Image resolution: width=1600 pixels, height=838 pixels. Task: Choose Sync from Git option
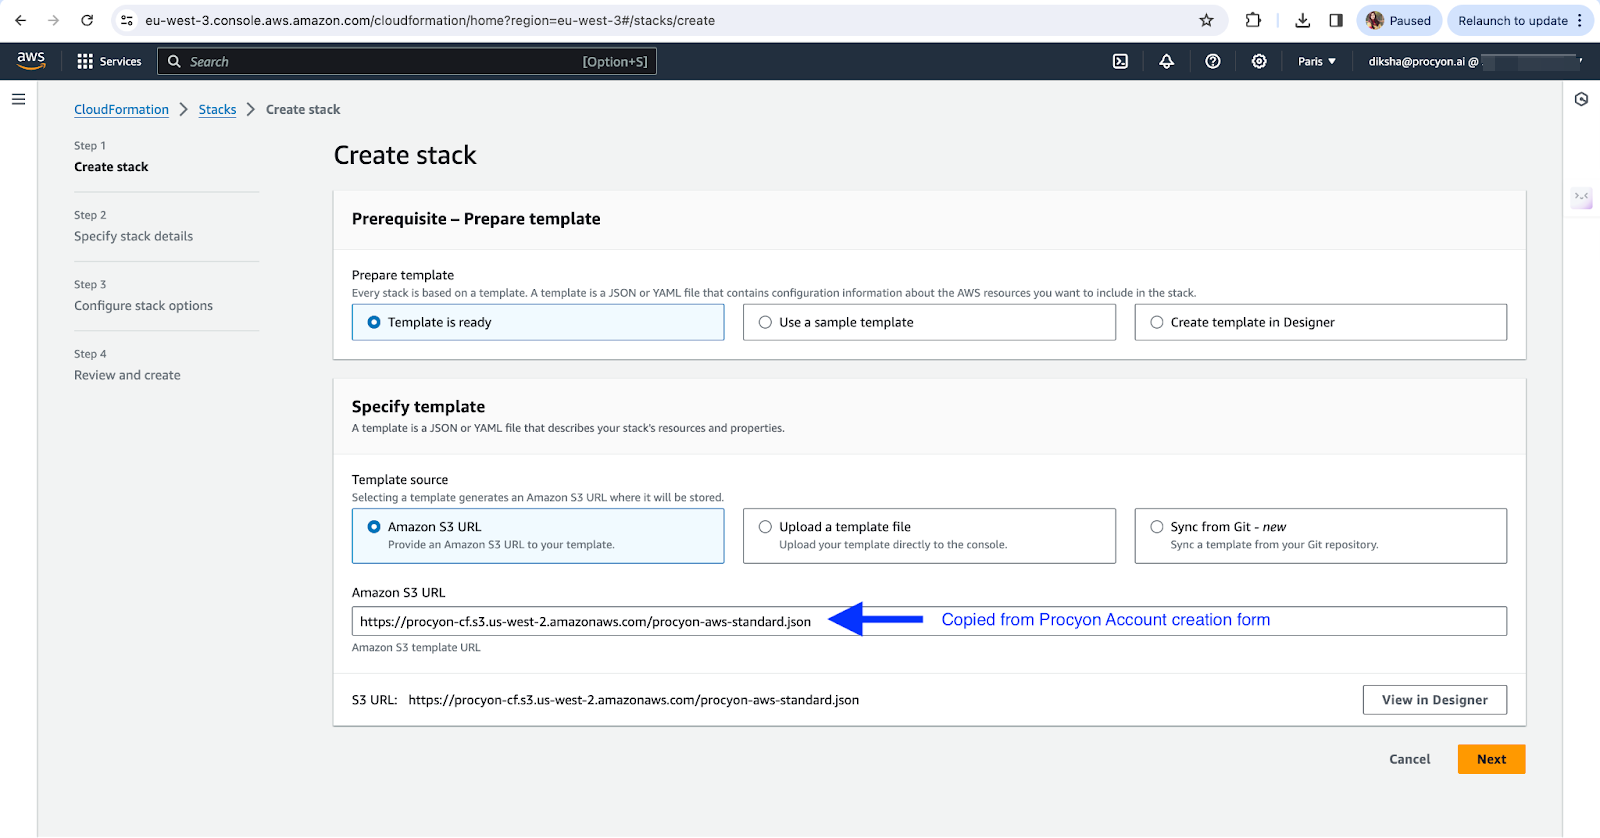coord(1157,527)
